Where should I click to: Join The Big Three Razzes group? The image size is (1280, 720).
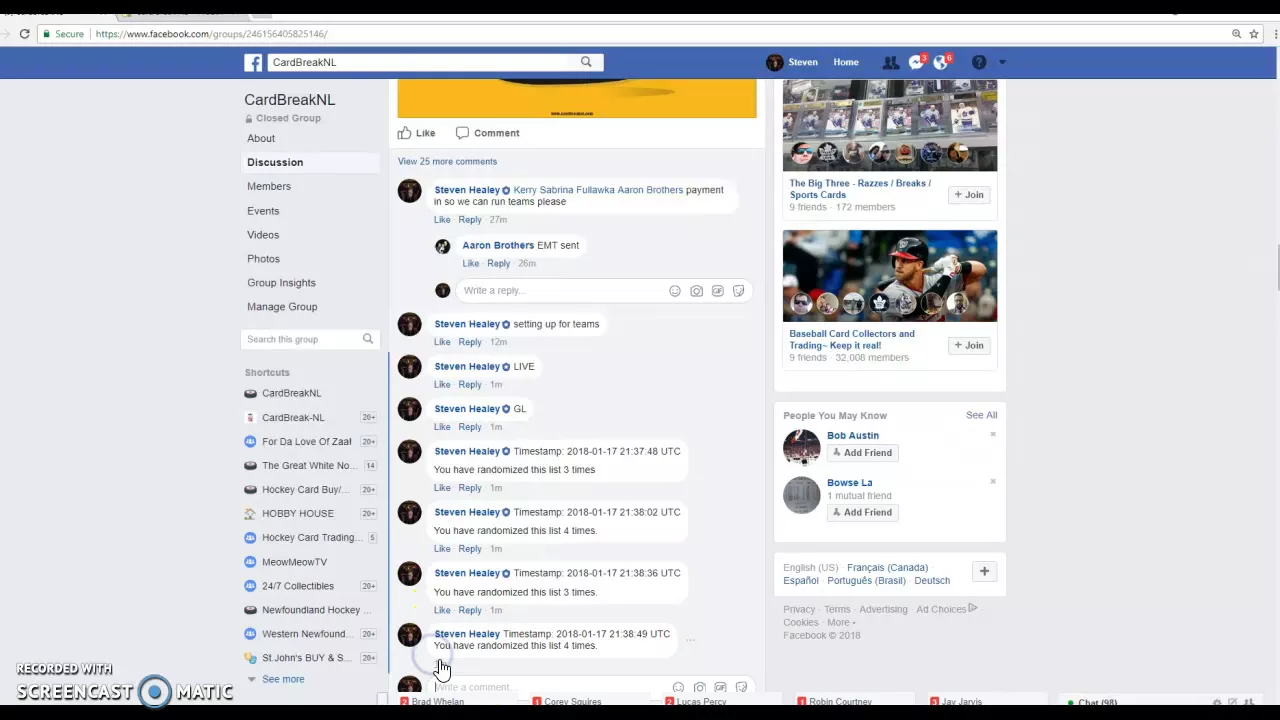(x=969, y=195)
